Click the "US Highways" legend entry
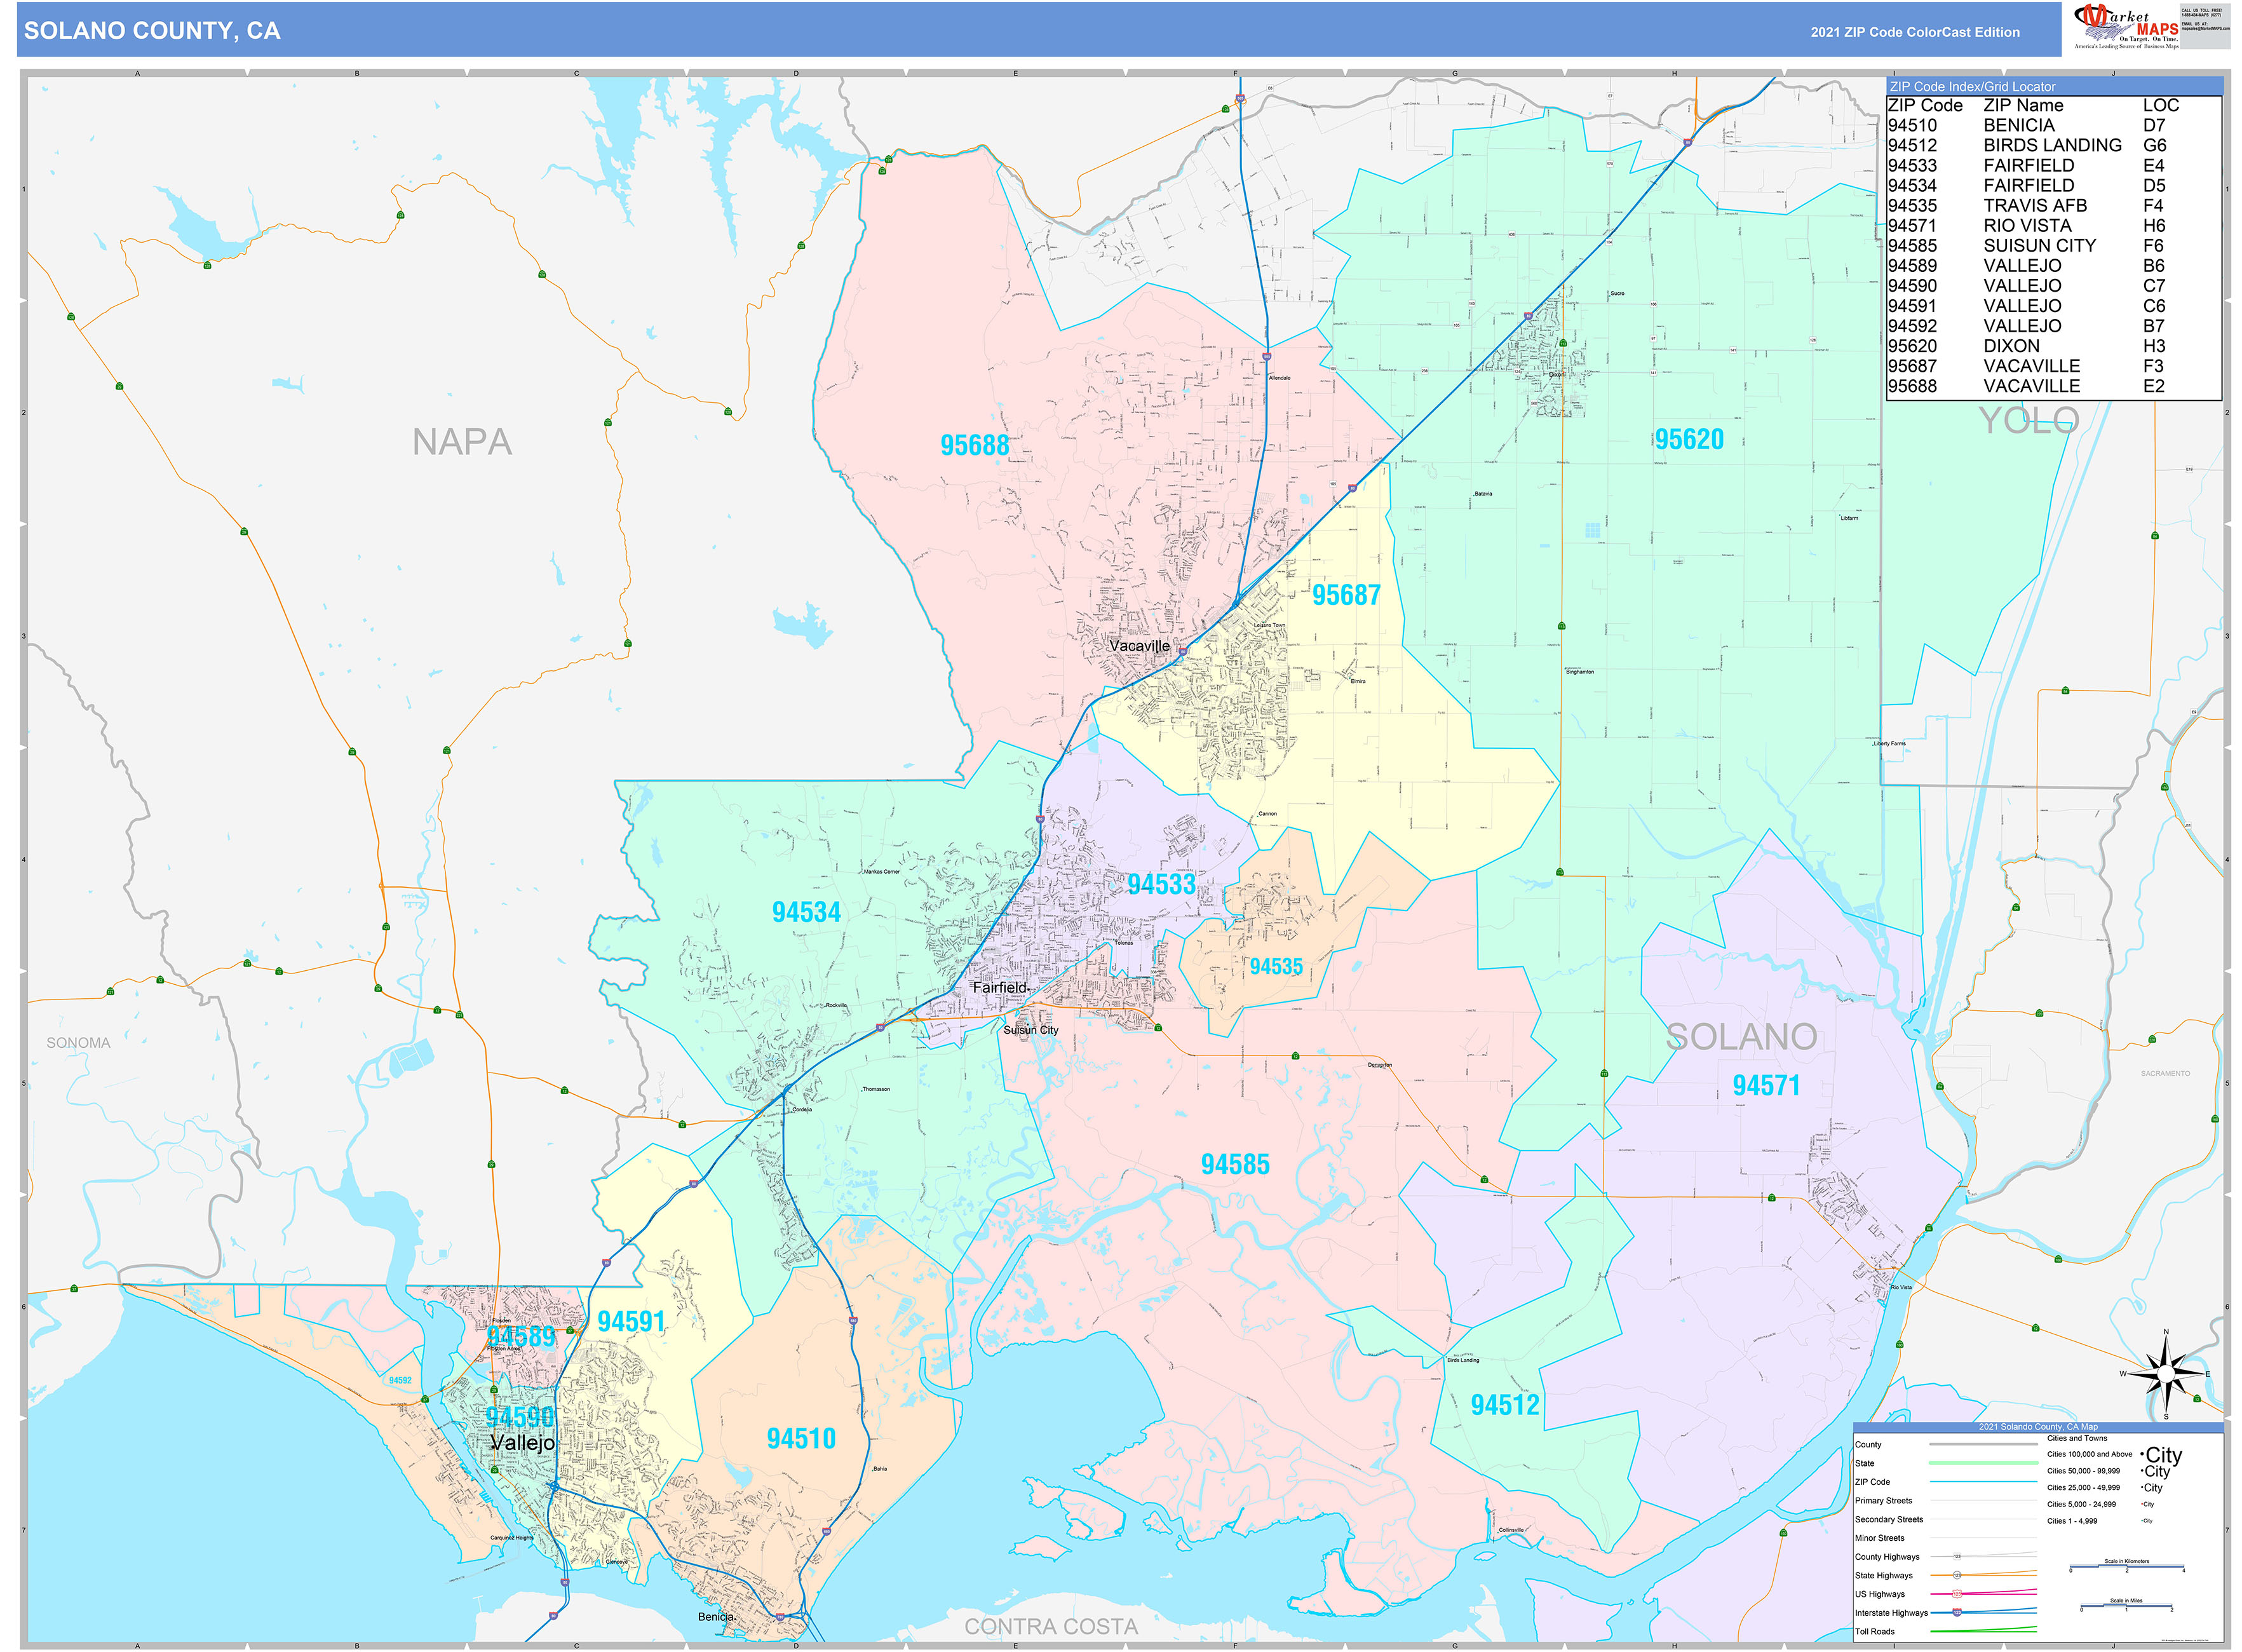2242x1652 pixels. tap(1945, 1594)
